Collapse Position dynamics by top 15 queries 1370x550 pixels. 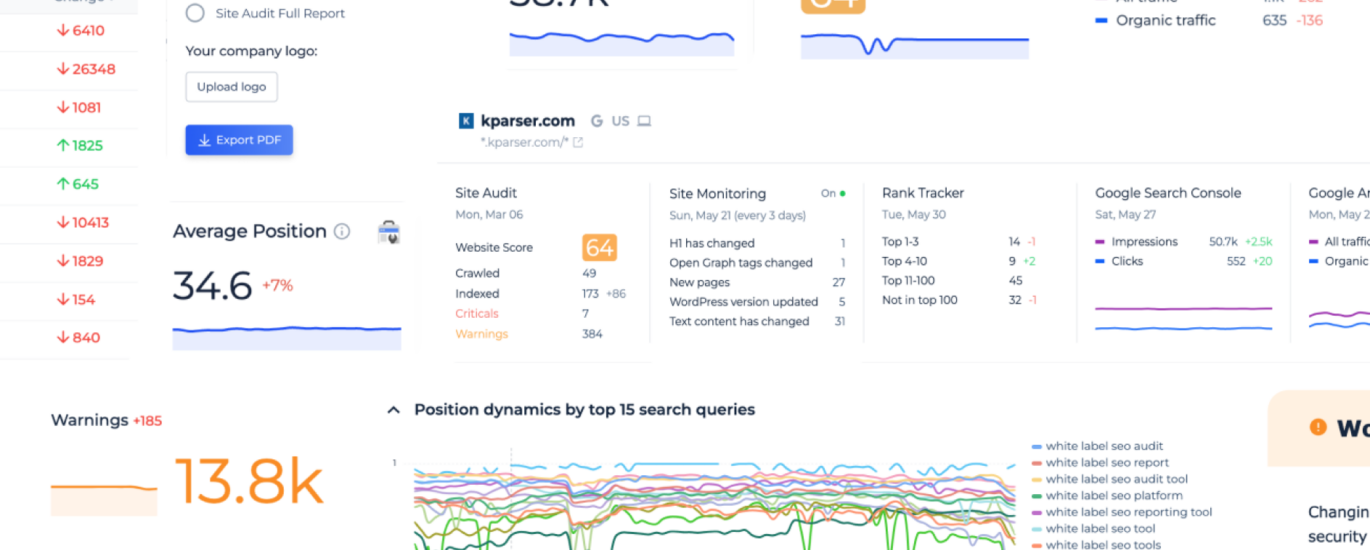393,410
